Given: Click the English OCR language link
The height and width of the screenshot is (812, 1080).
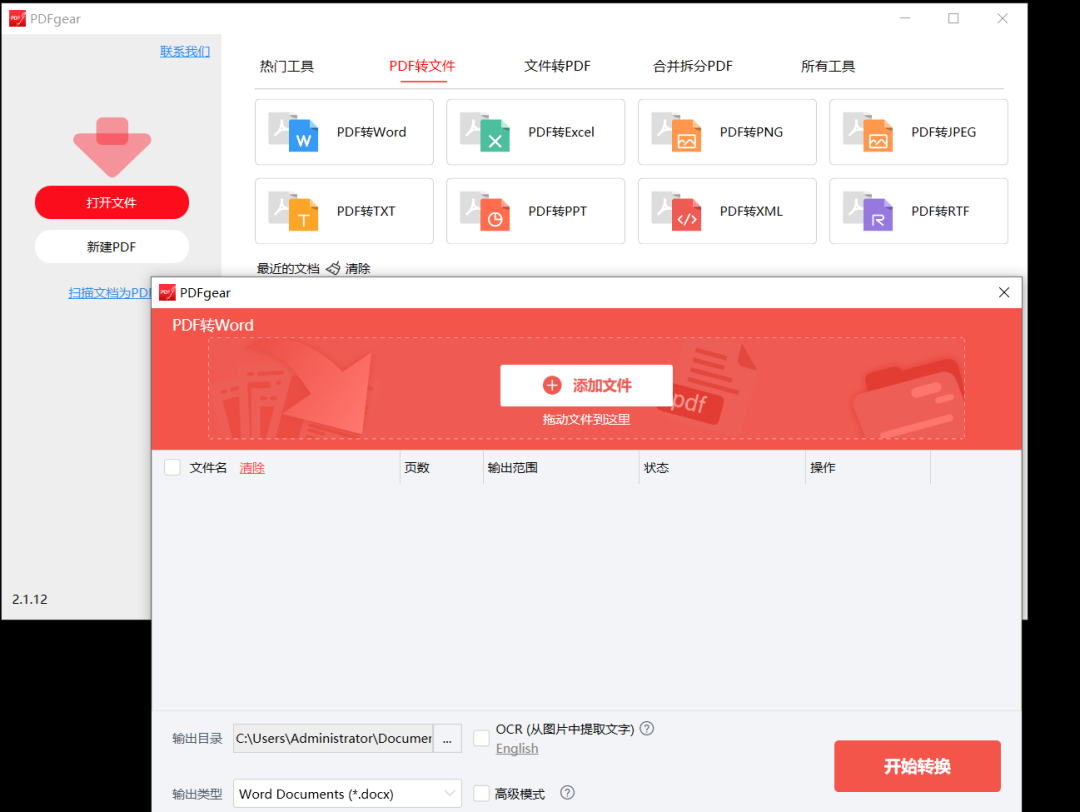Looking at the screenshot, I should [x=517, y=749].
